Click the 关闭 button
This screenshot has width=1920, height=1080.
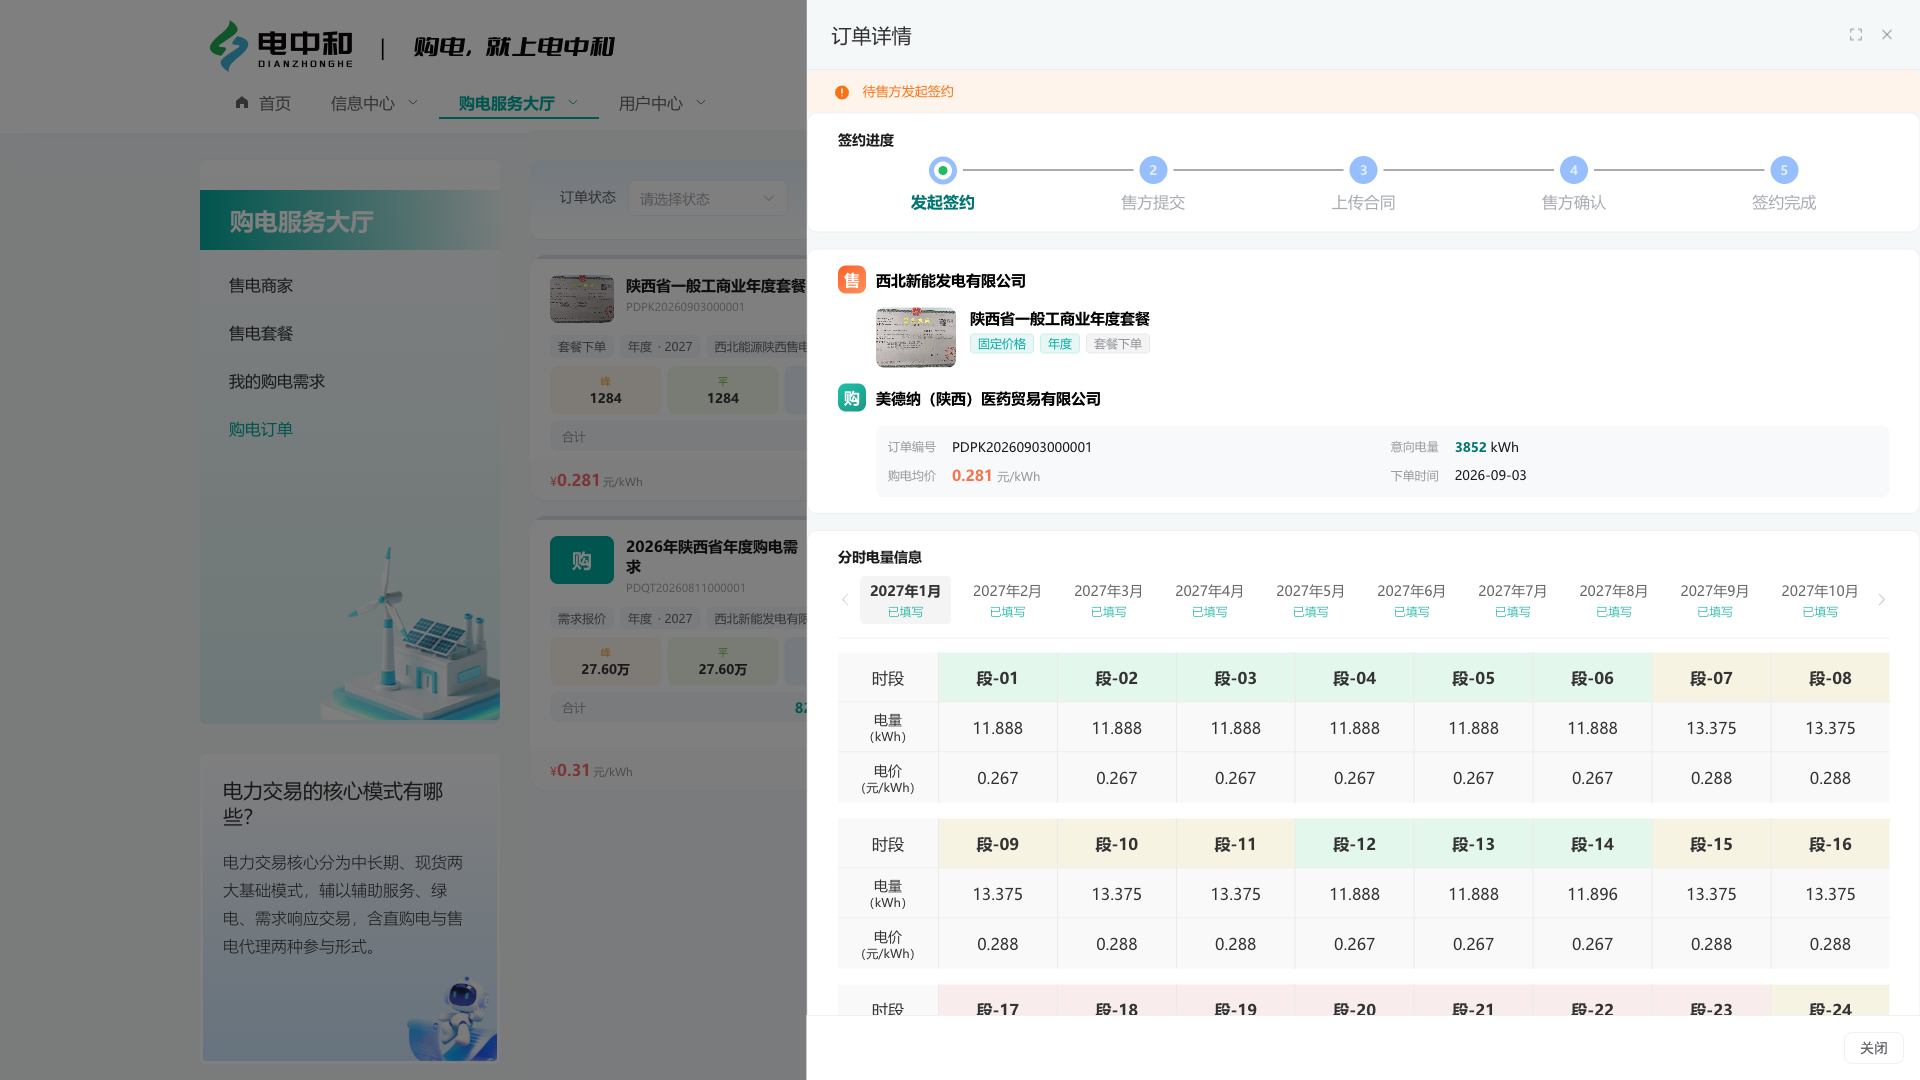[x=1873, y=1048]
